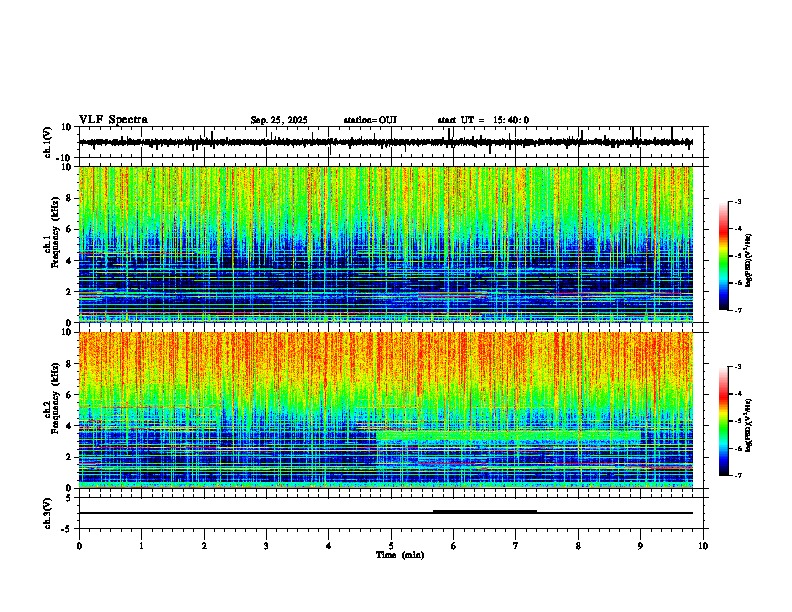The width and height of the screenshot is (792, 612).
Task: Click the 'VLF Spectra' plot title
Action: pyautogui.click(x=113, y=120)
